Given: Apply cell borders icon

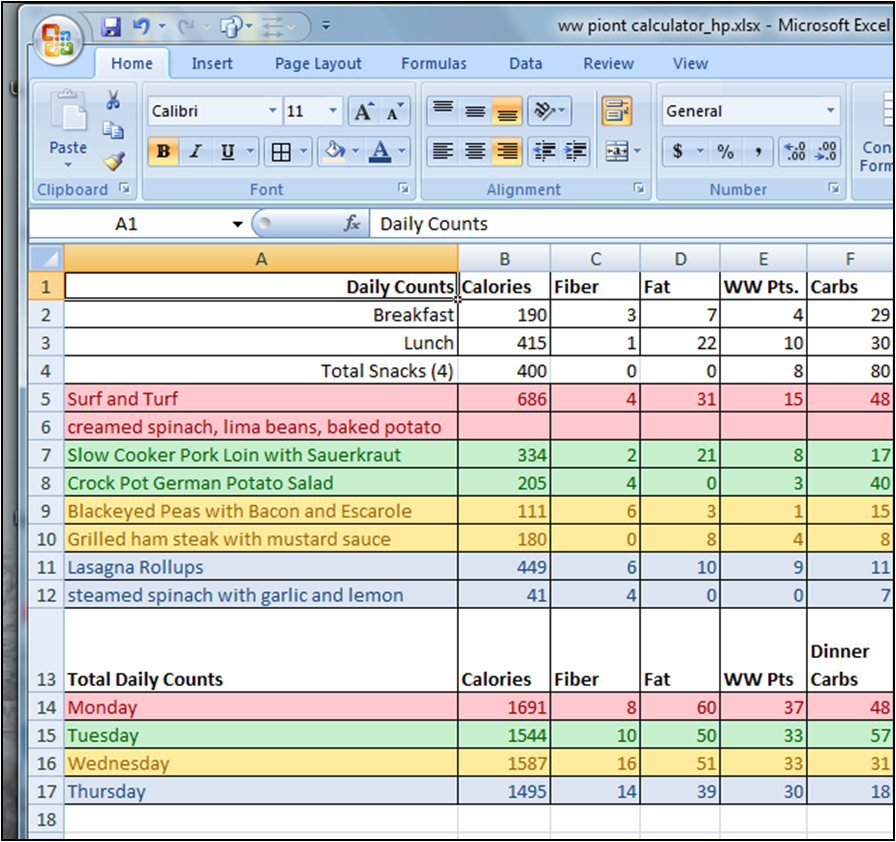Looking at the screenshot, I should (281, 152).
